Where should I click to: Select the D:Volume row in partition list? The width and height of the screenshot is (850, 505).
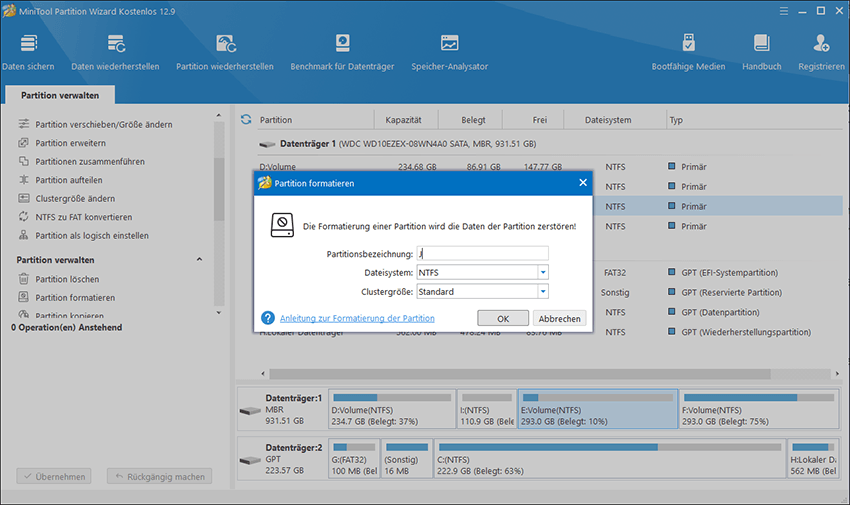549,166
